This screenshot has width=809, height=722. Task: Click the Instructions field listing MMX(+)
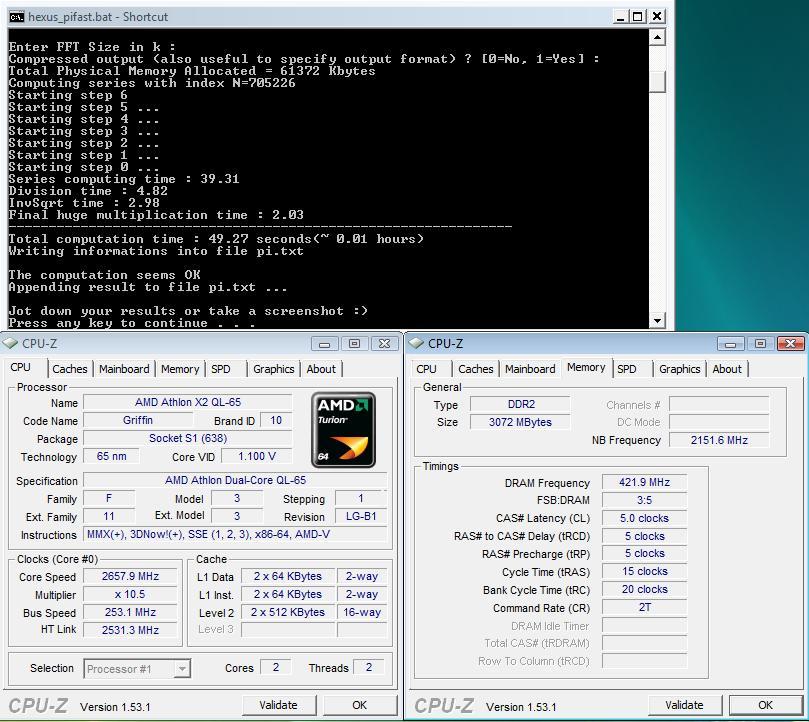[x=235, y=534]
